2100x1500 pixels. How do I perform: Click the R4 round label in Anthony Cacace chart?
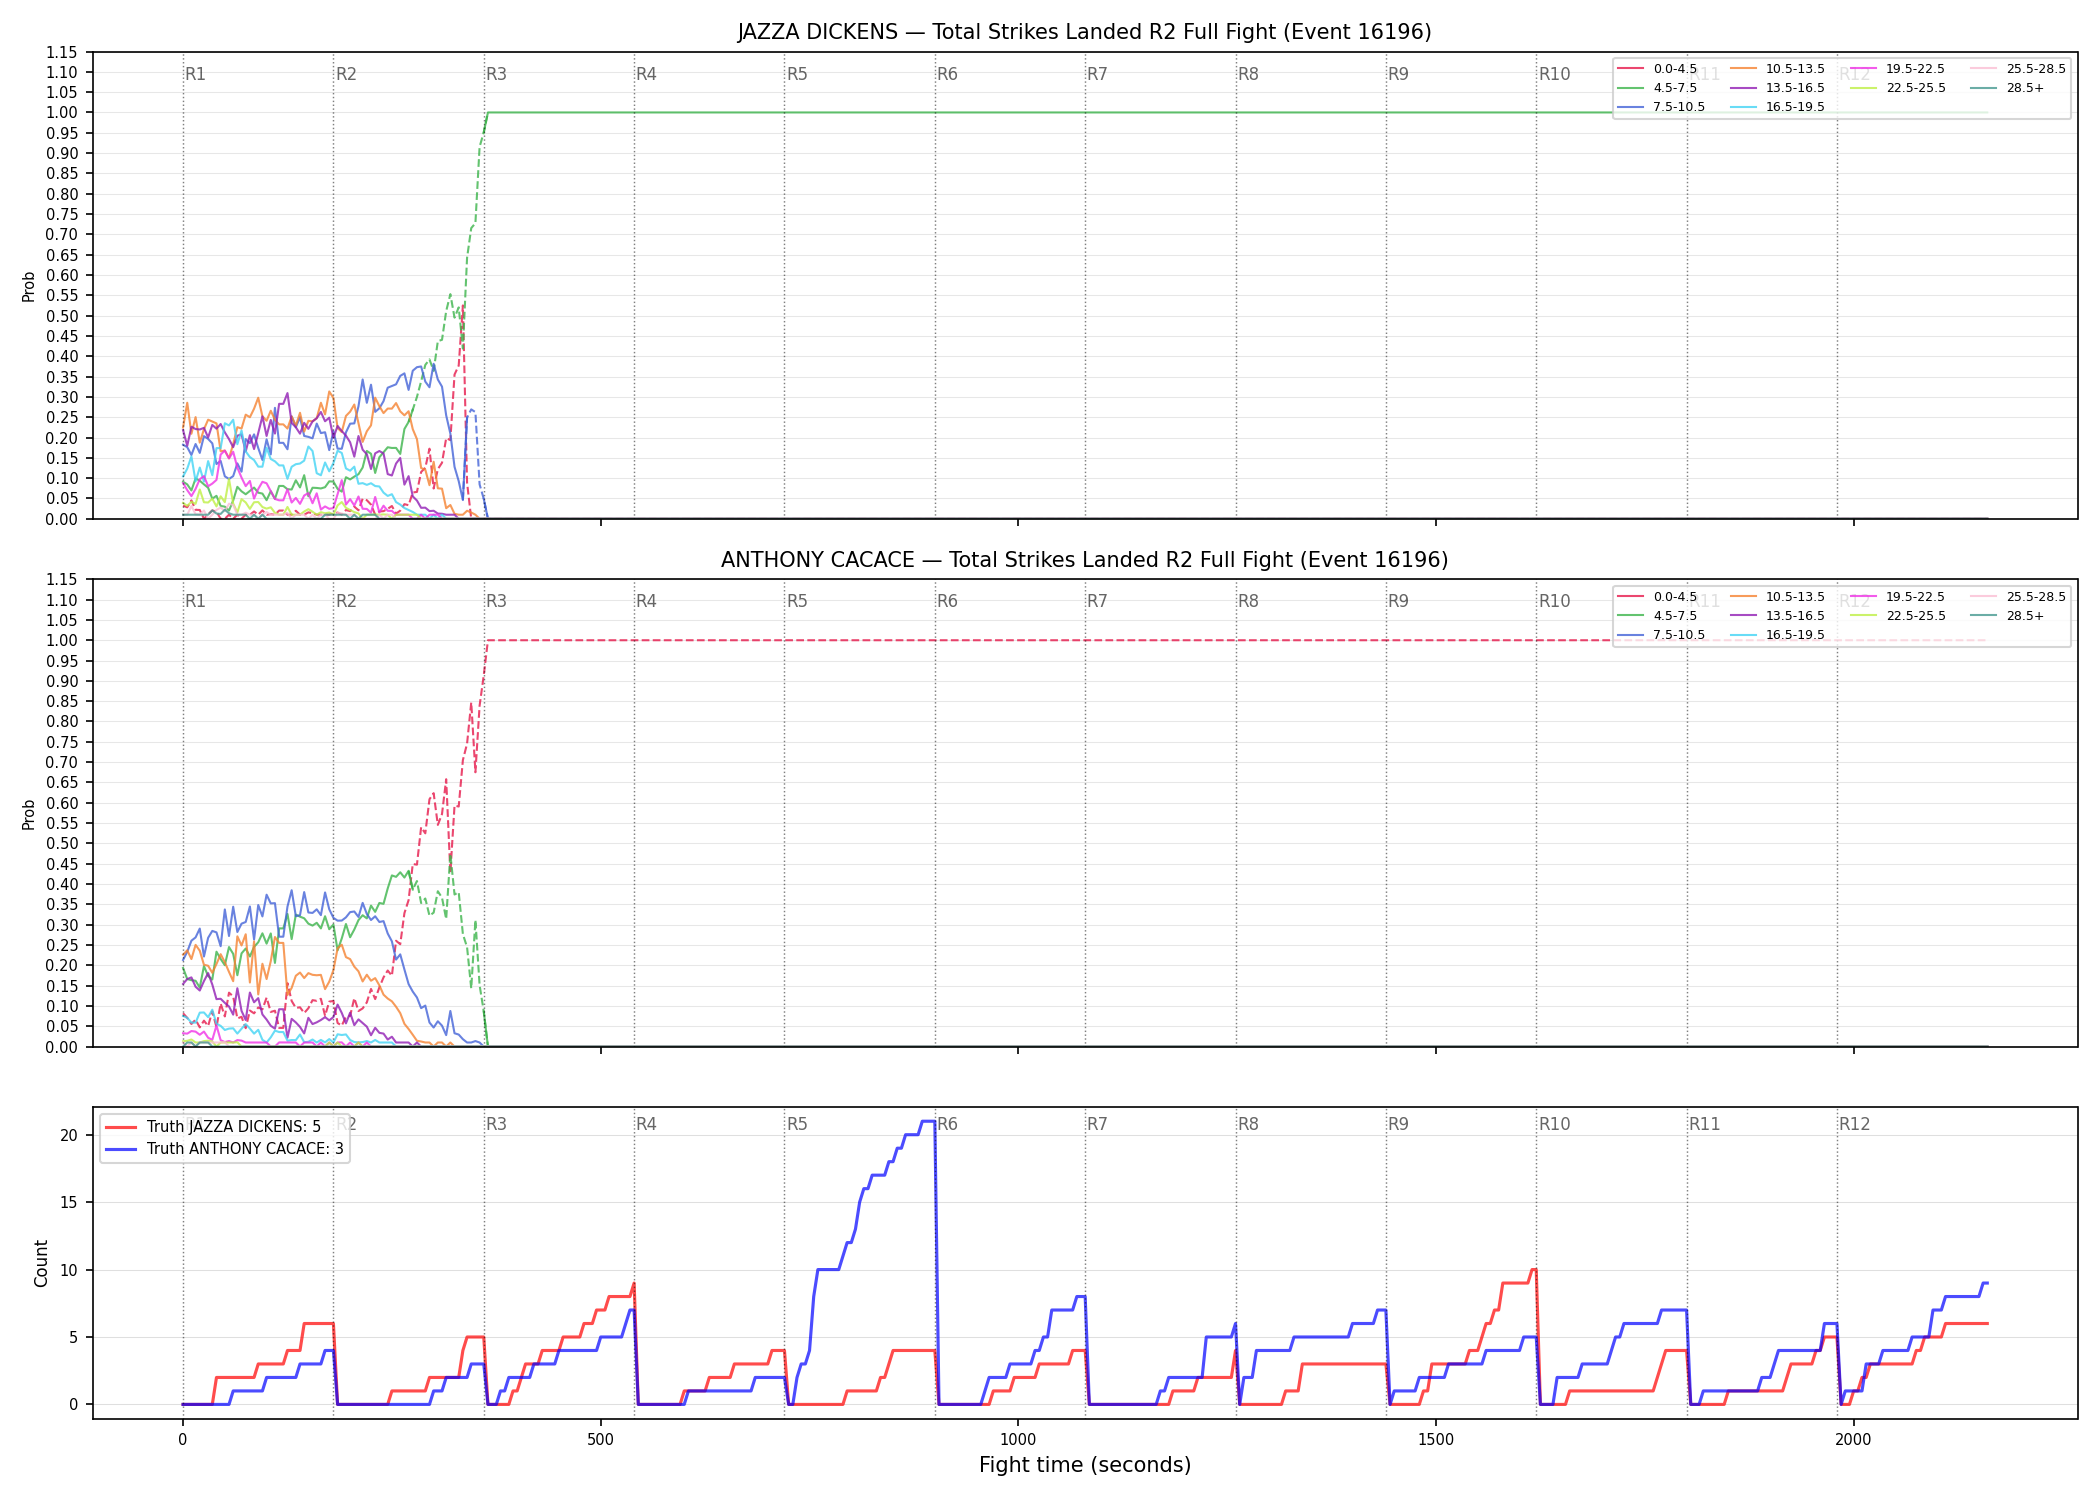[646, 601]
